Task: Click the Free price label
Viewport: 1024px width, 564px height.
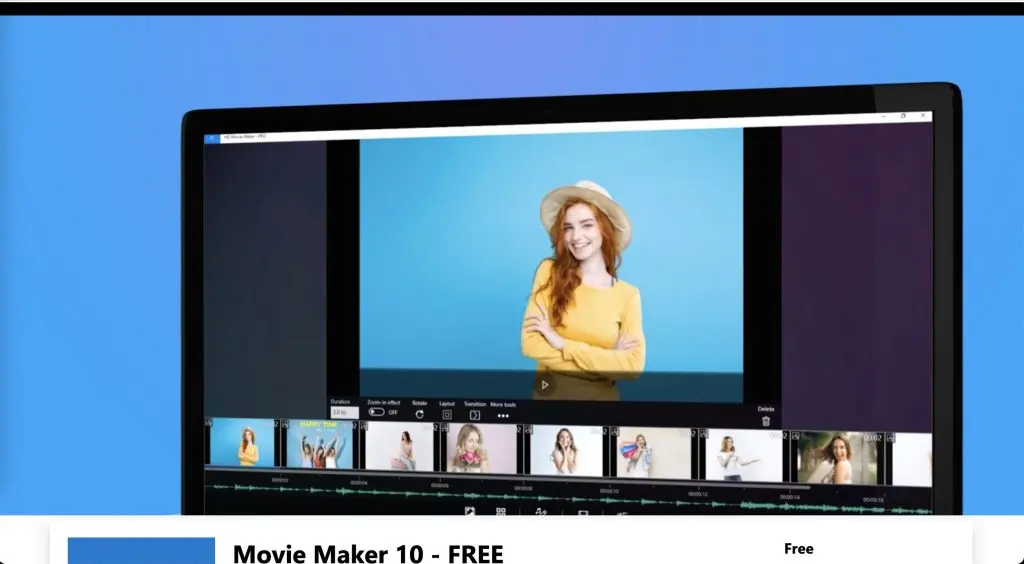Action: coord(798,549)
